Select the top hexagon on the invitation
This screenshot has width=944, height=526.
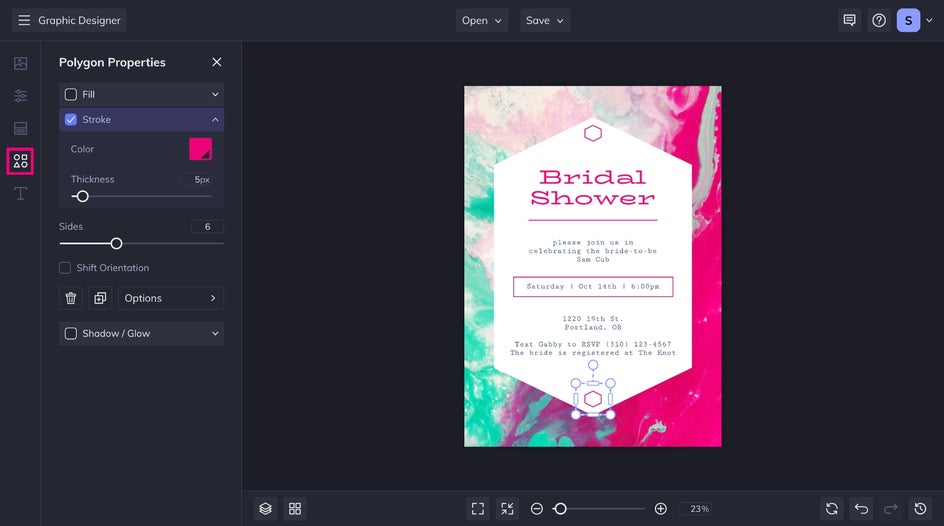point(593,133)
